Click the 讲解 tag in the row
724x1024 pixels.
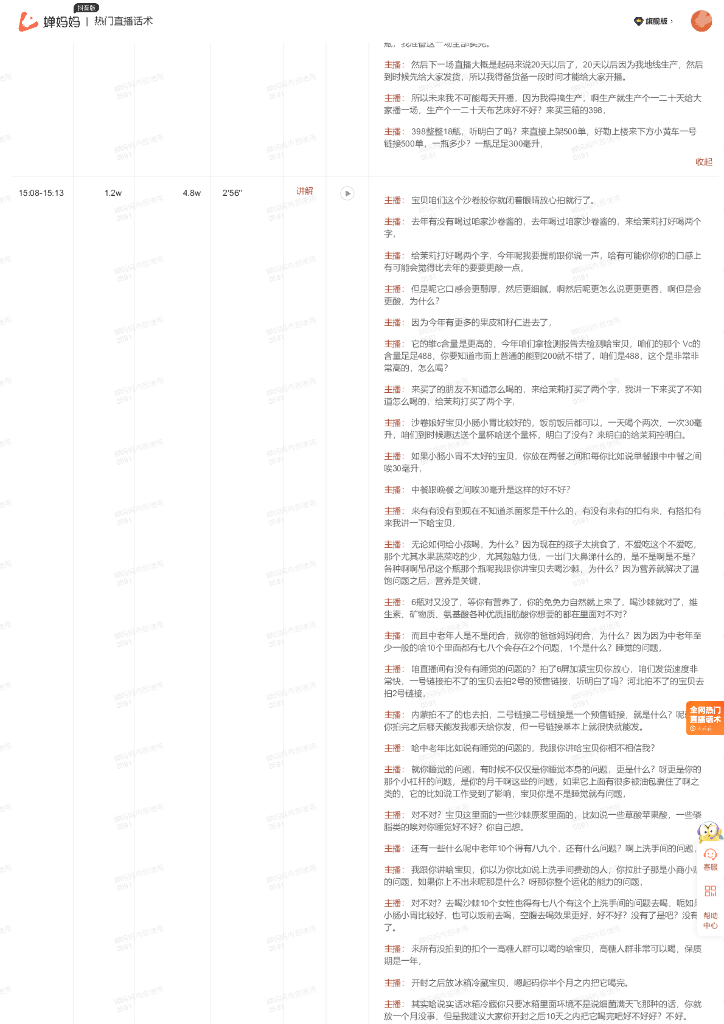point(304,191)
